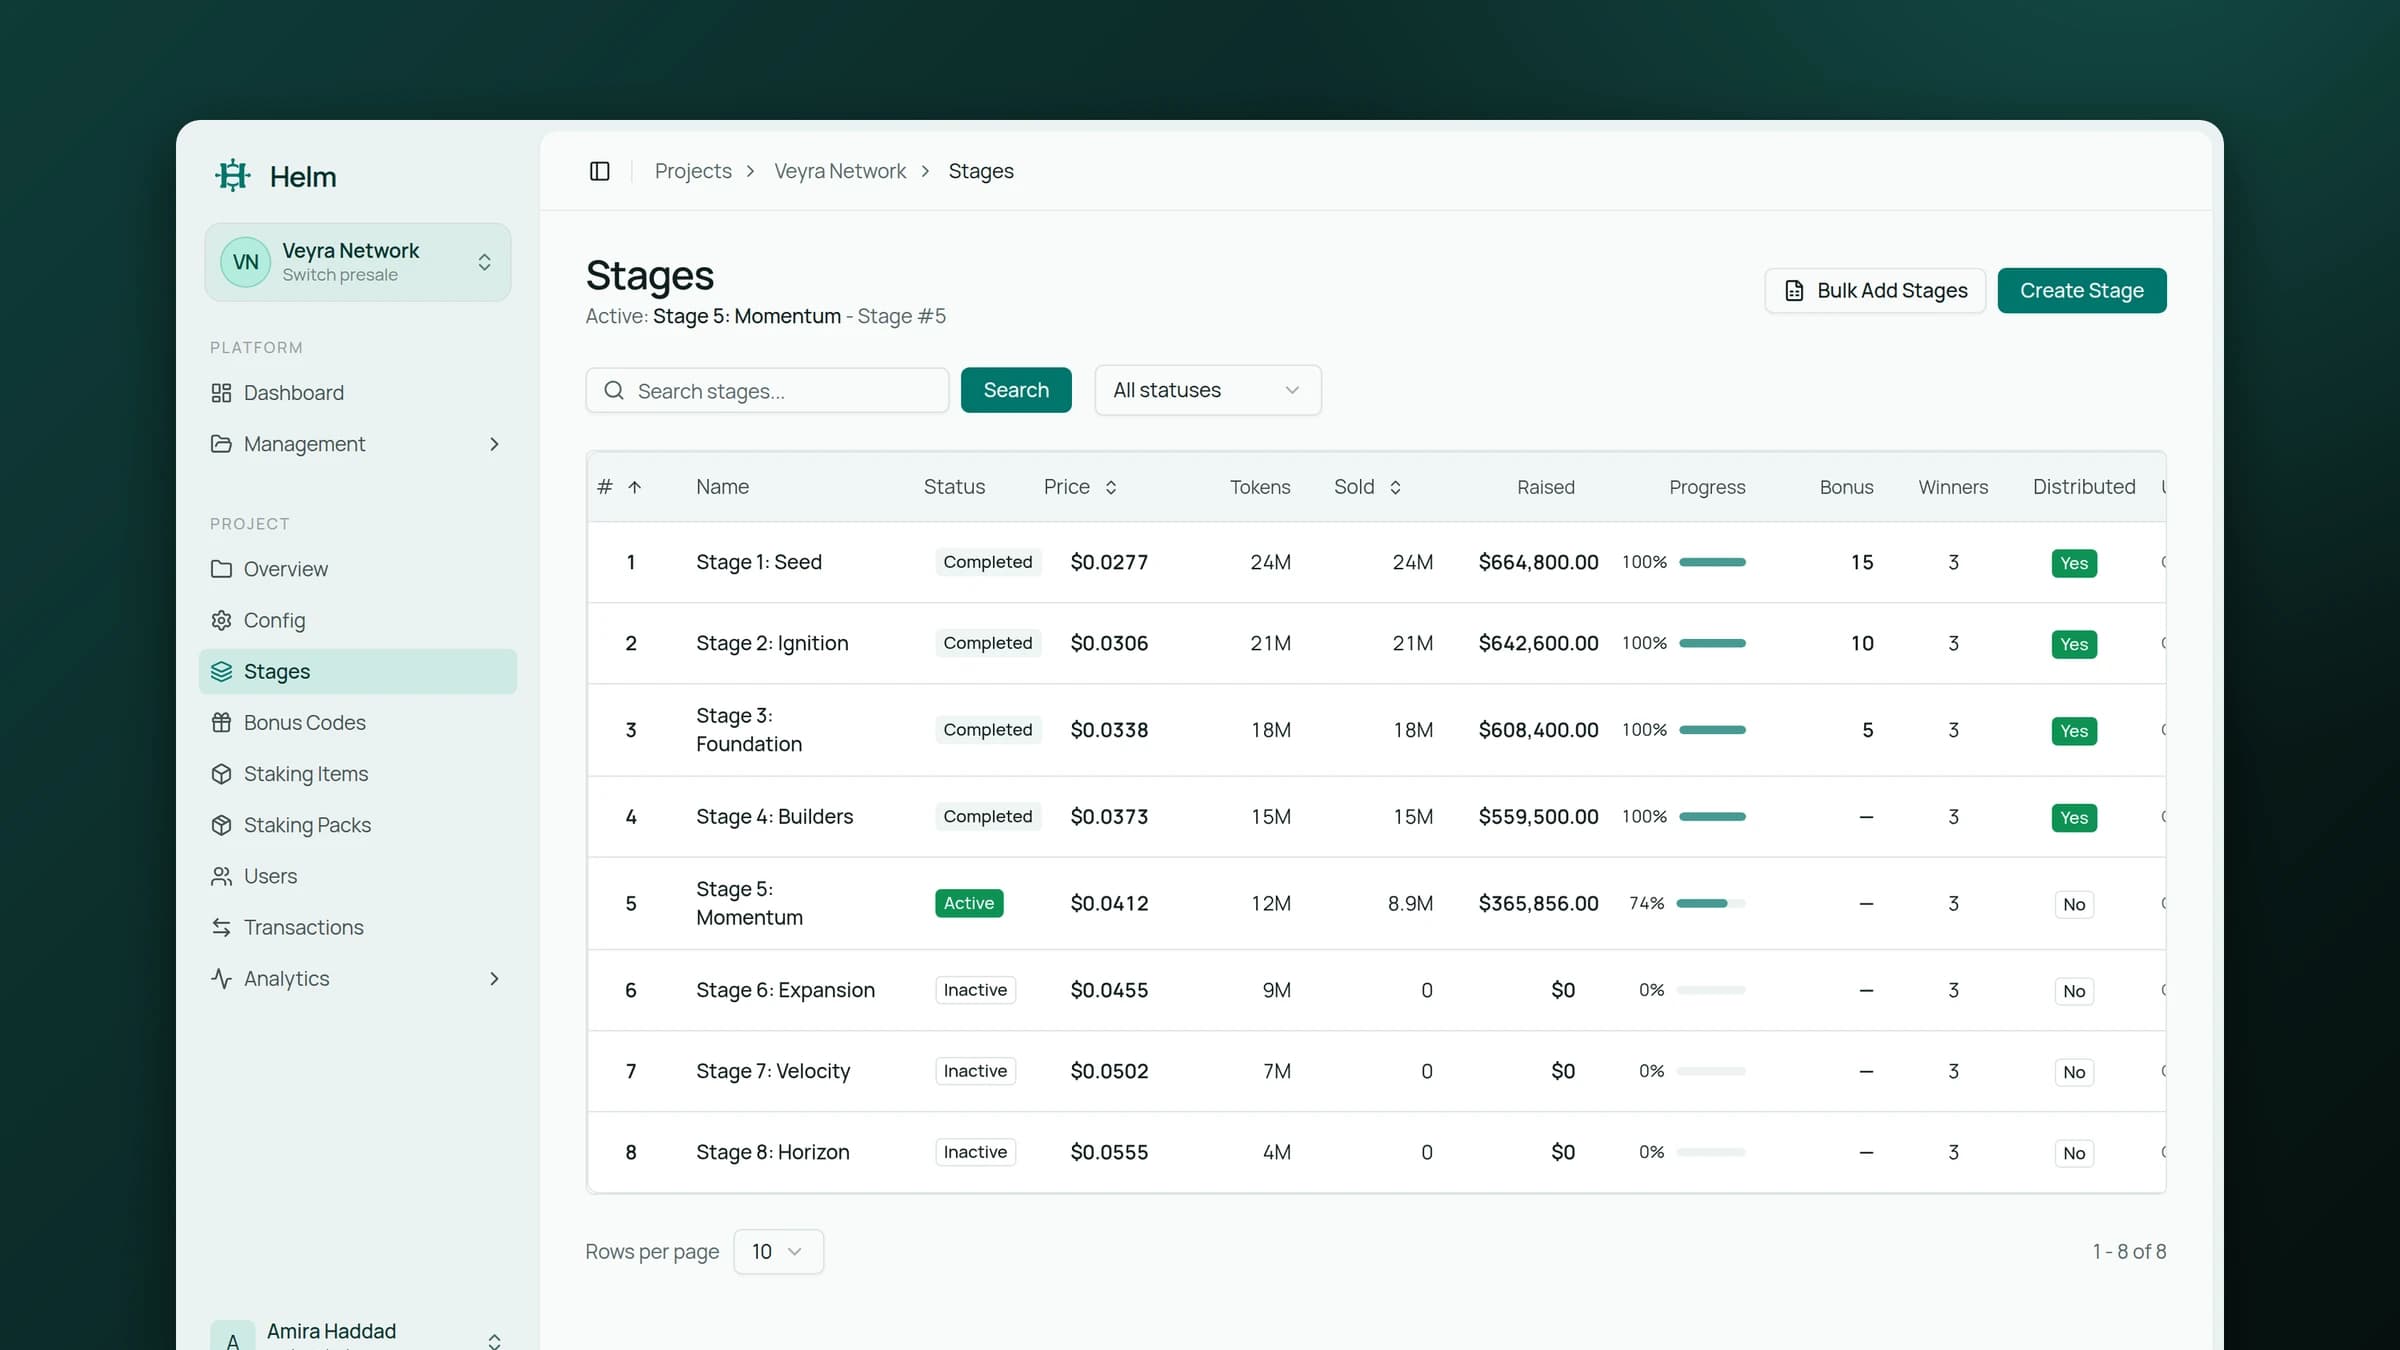This screenshot has width=2400, height=1350.
Task: Click Stage 5 Momentum 74% progress bar
Action: 1711,903
